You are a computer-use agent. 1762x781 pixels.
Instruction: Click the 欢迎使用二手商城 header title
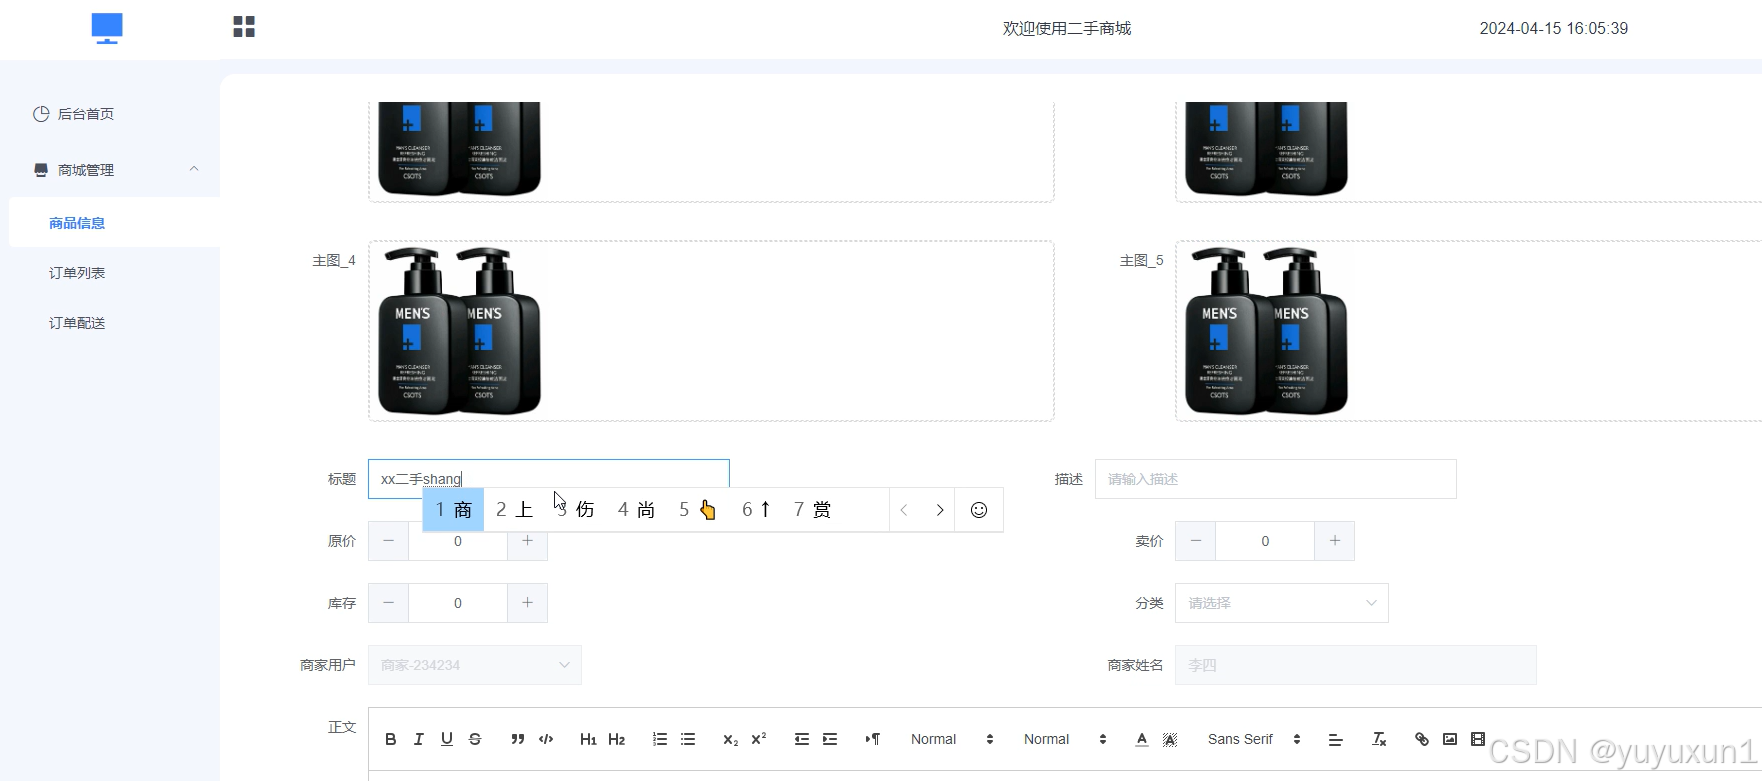1067,29
